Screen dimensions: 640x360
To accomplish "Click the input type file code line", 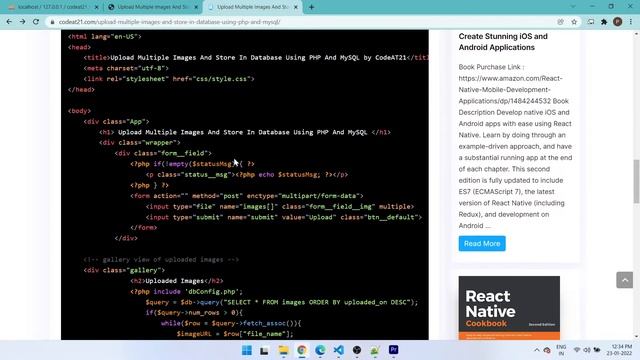I will coord(280,206).
